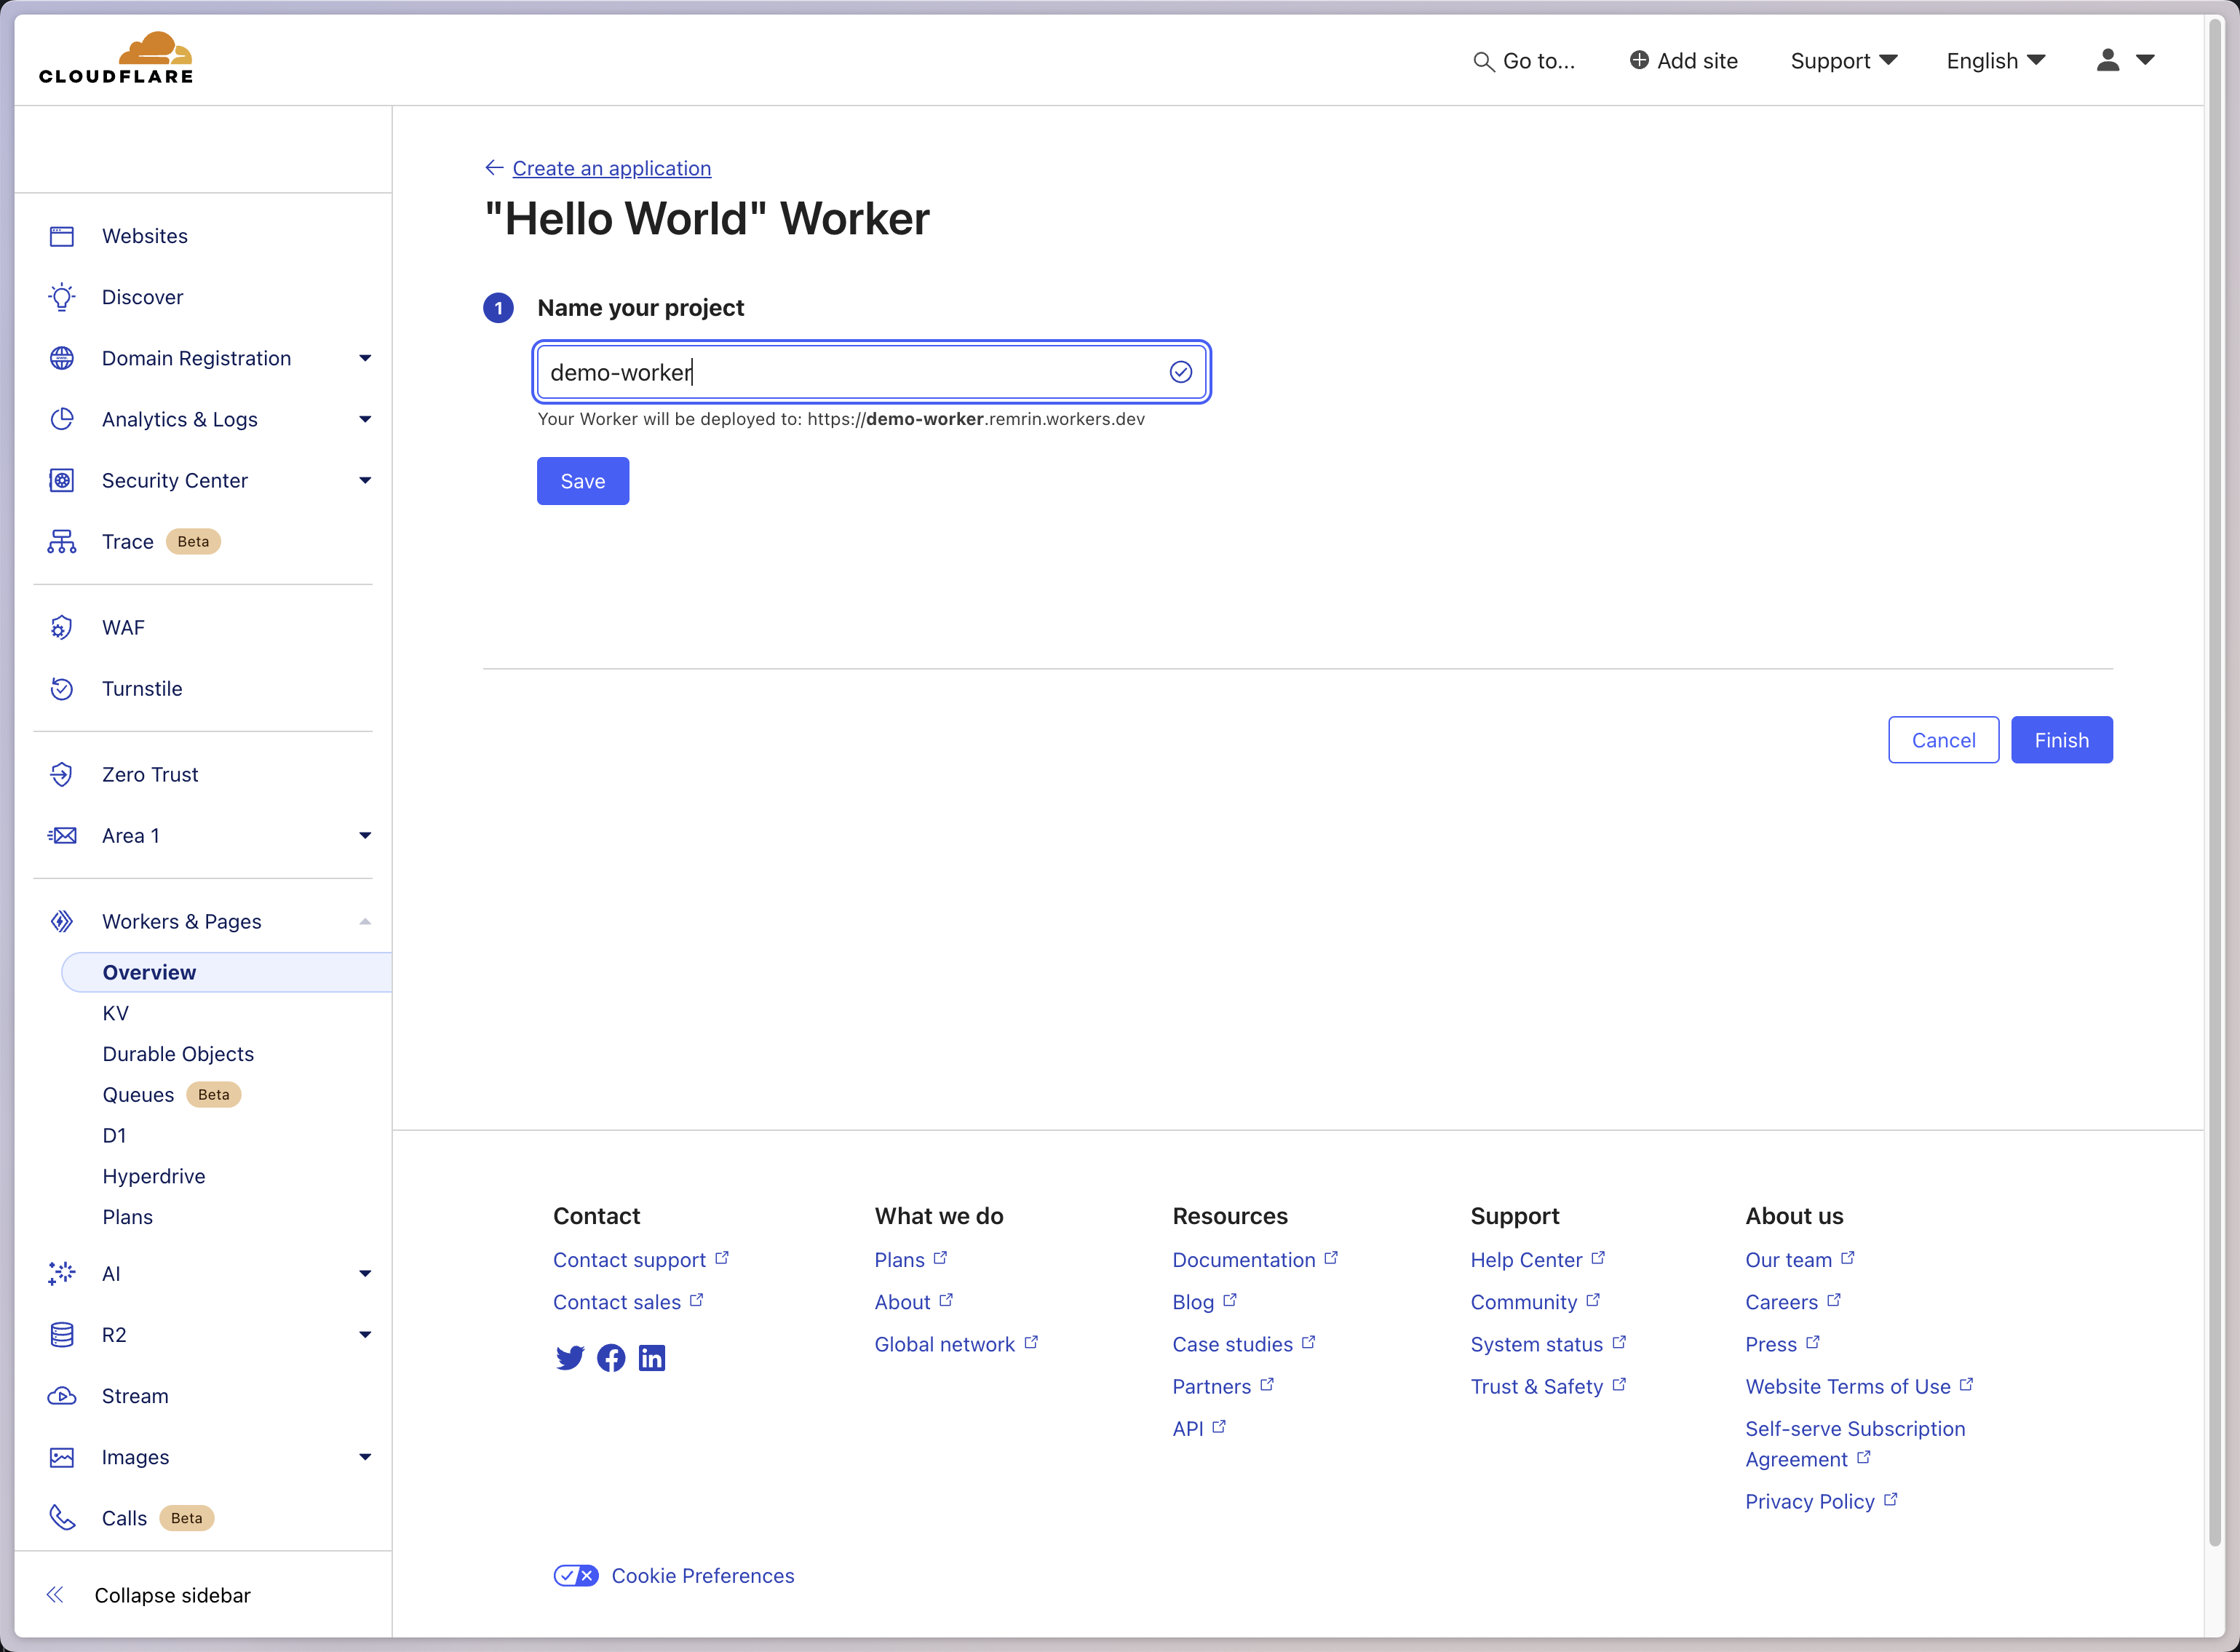Select KV under Workers & Pages
Screen dimensions: 2240x1652
click(x=116, y=1012)
